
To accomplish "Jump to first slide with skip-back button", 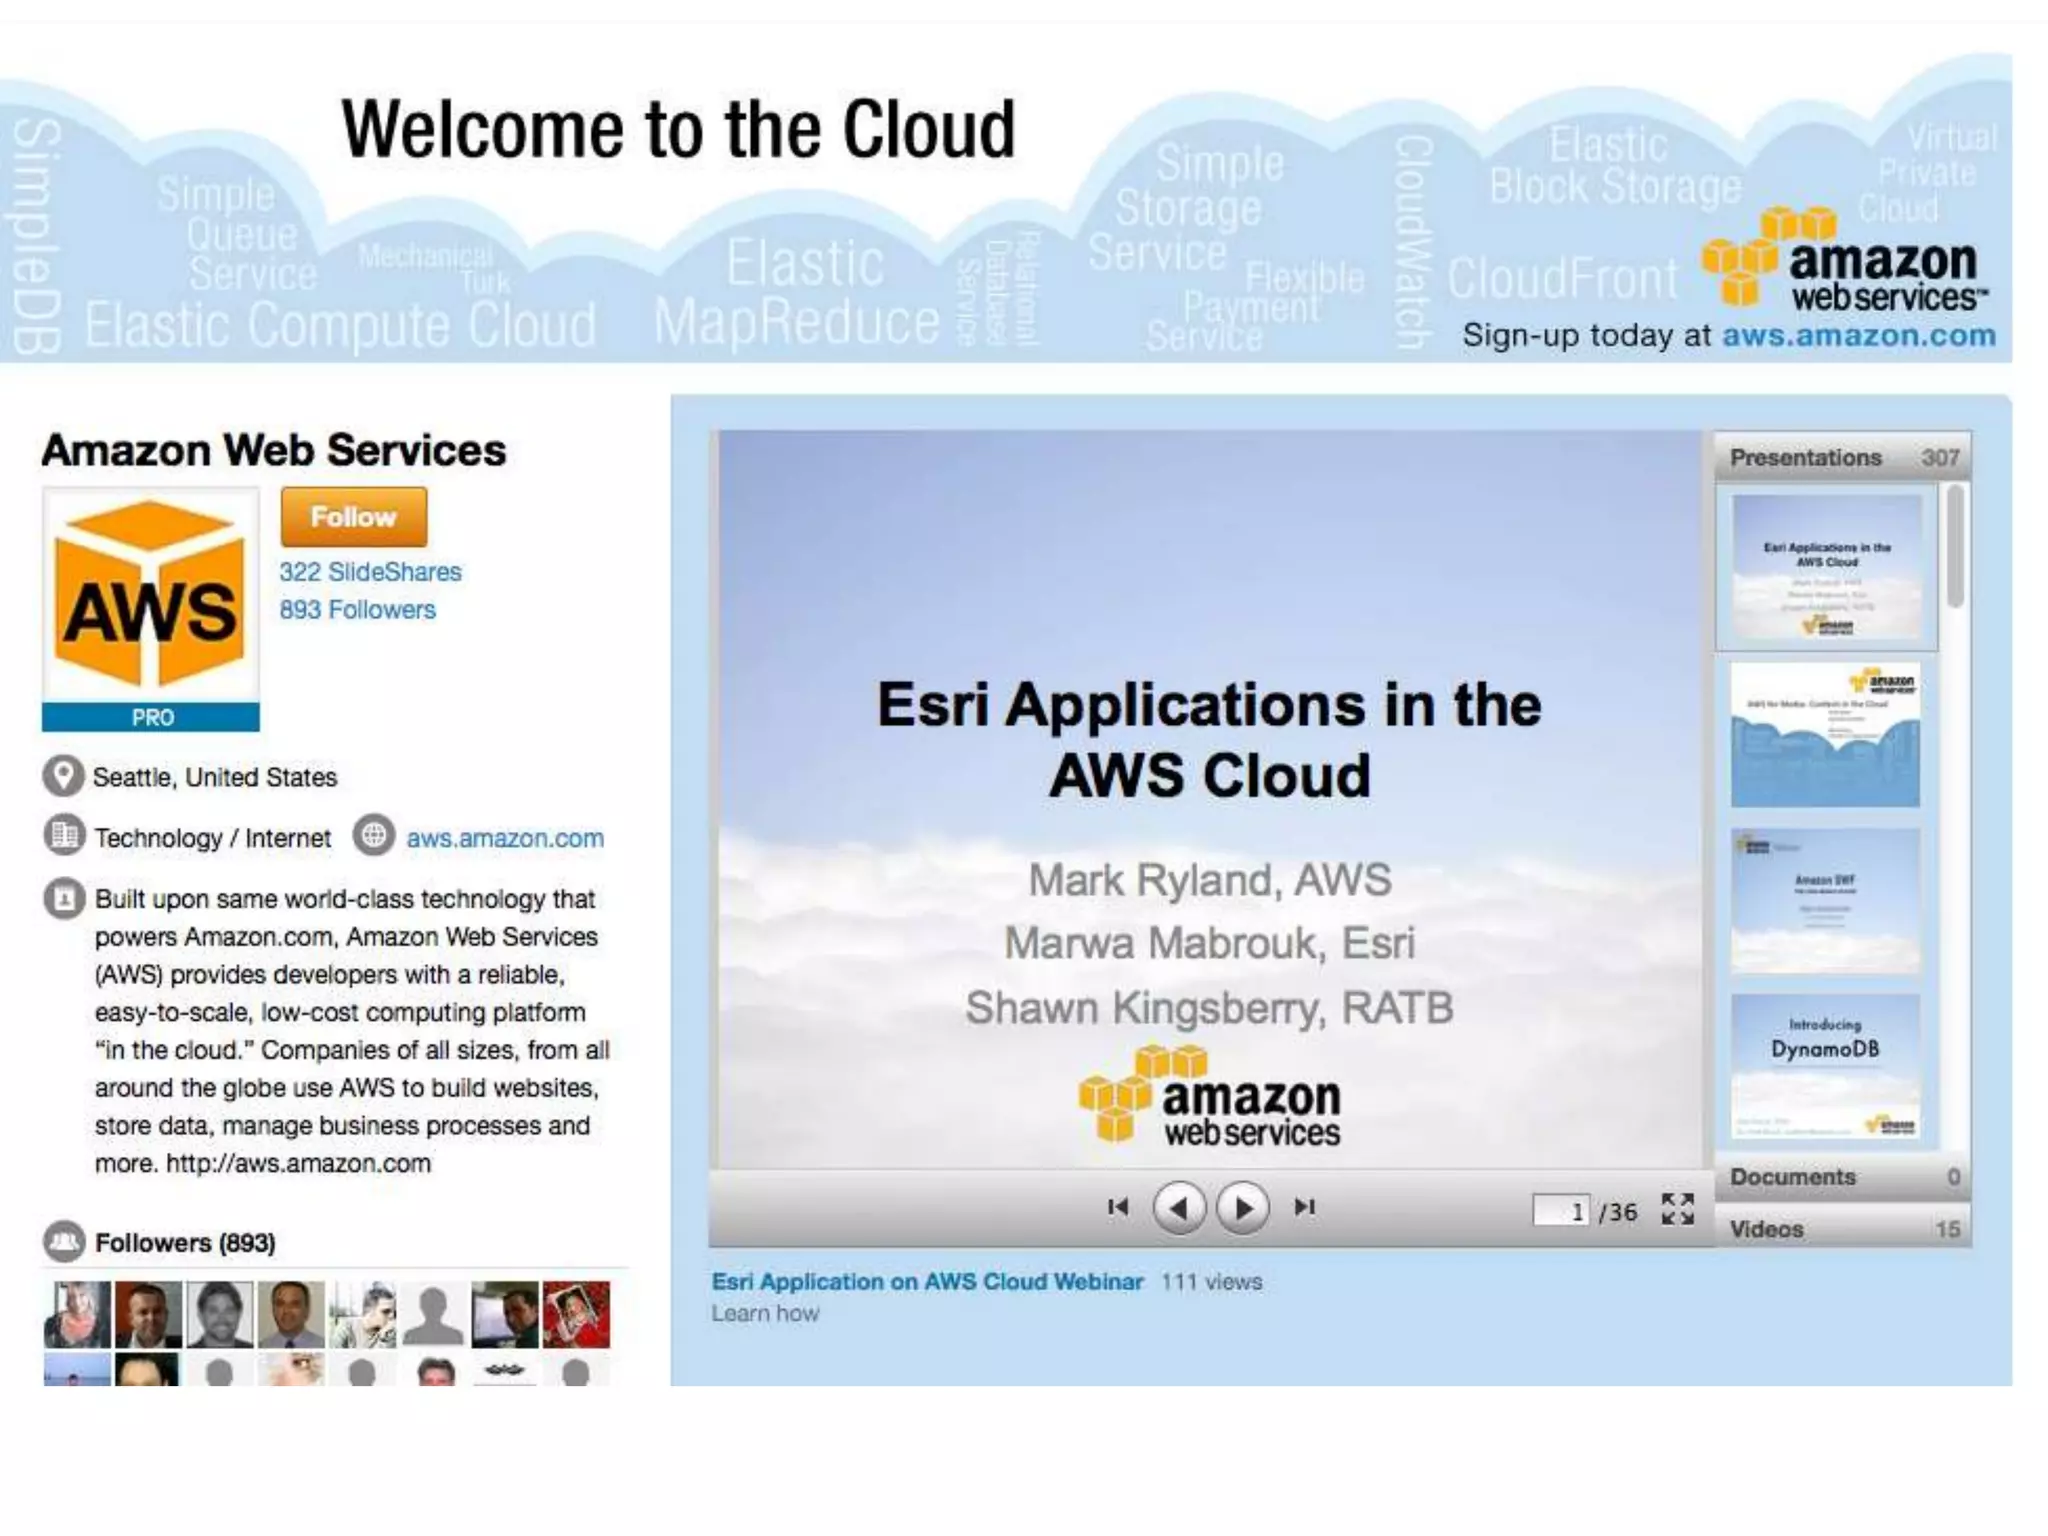I will pyautogui.click(x=1118, y=1207).
